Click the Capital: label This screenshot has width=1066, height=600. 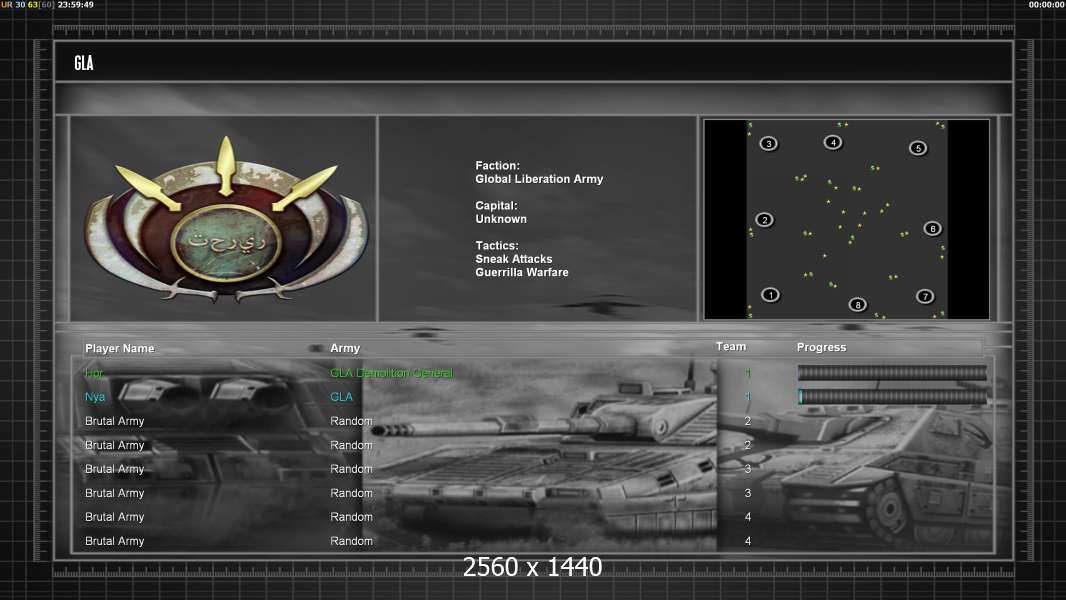pos(496,206)
